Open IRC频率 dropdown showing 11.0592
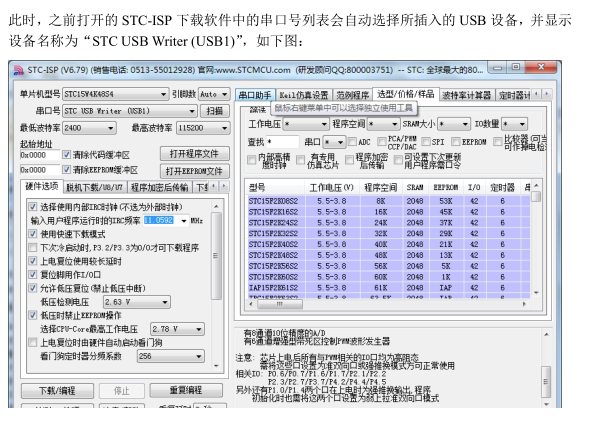Viewport: 607px width, 424px height. point(166,220)
